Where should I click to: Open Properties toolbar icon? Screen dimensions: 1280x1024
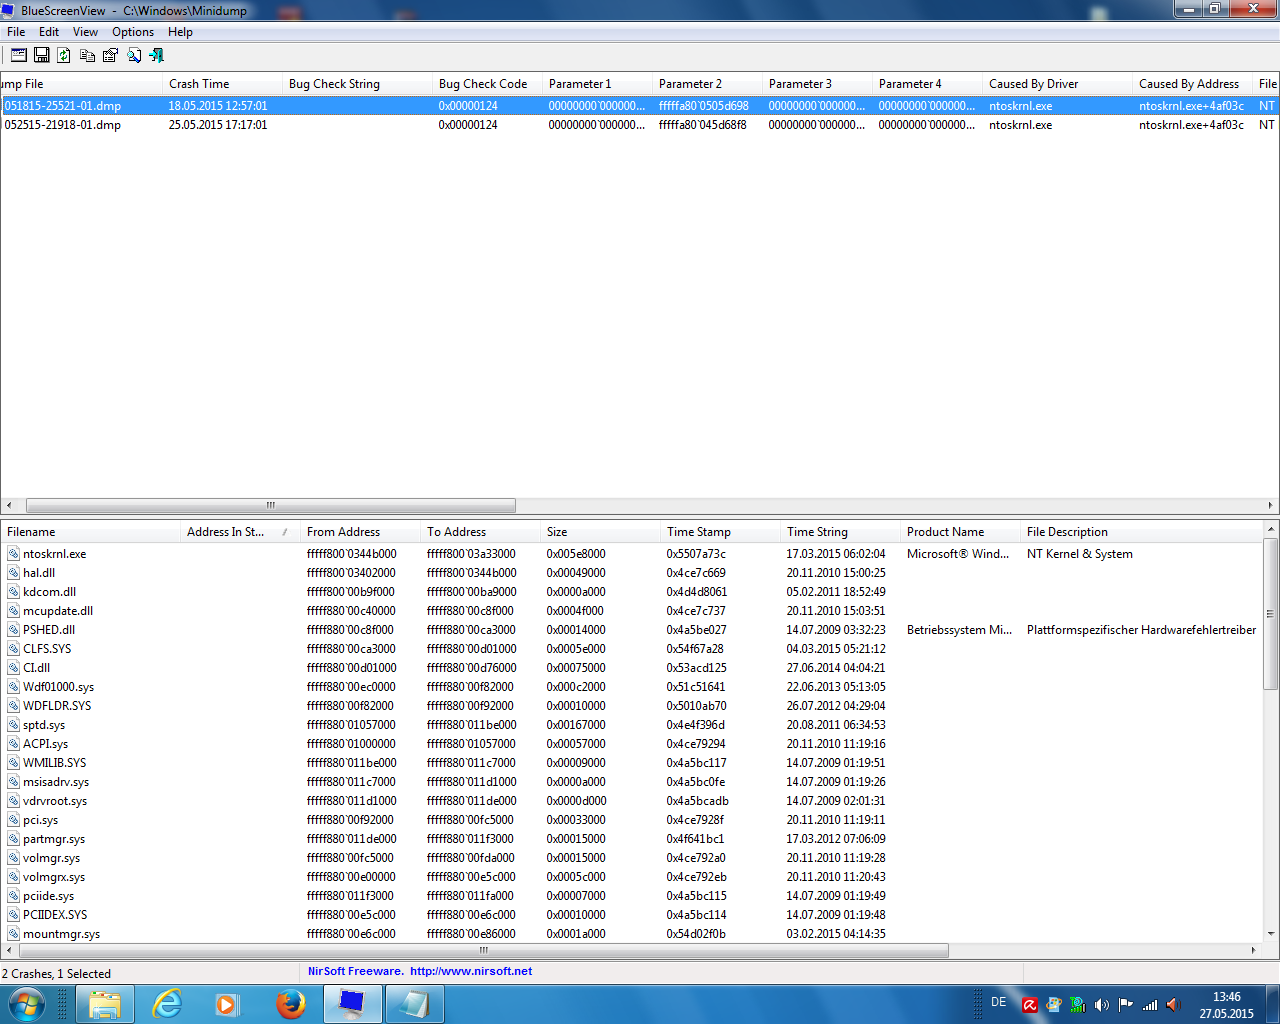[110, 55]
